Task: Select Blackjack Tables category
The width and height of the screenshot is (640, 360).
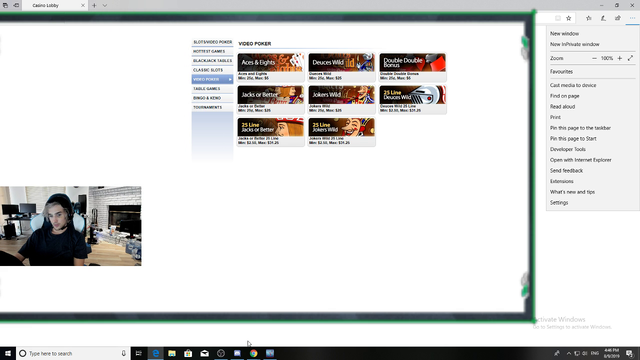Action: pos(212,61)
